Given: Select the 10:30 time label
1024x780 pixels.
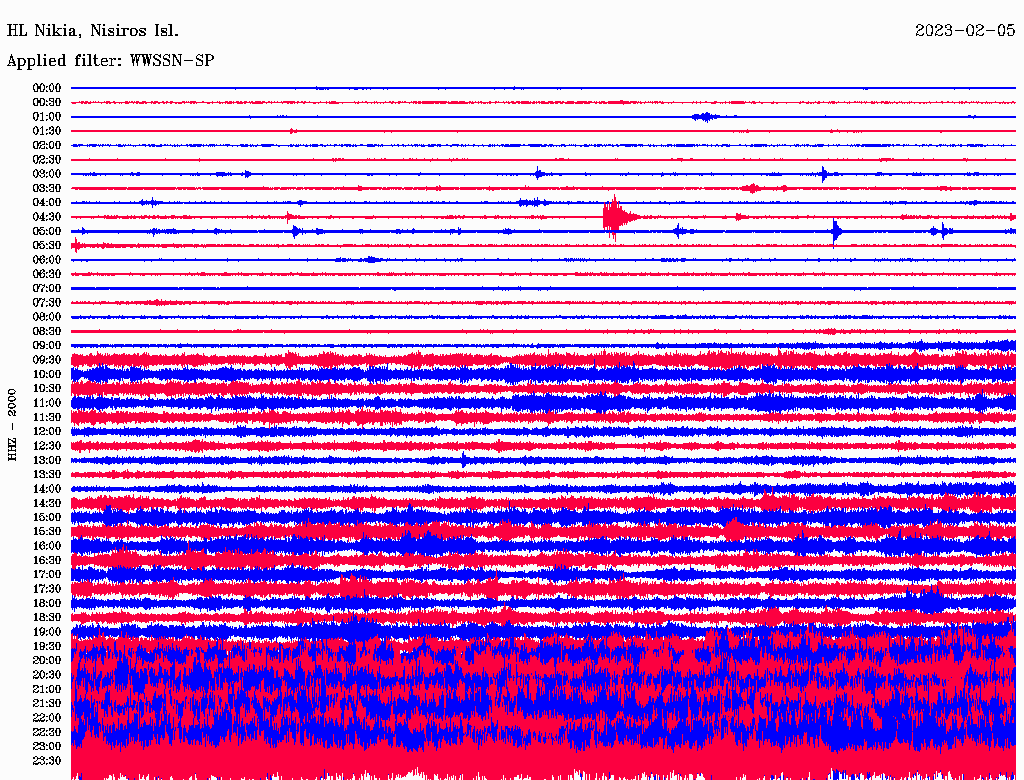Looking at the screenshot, I should coord(46,388).
